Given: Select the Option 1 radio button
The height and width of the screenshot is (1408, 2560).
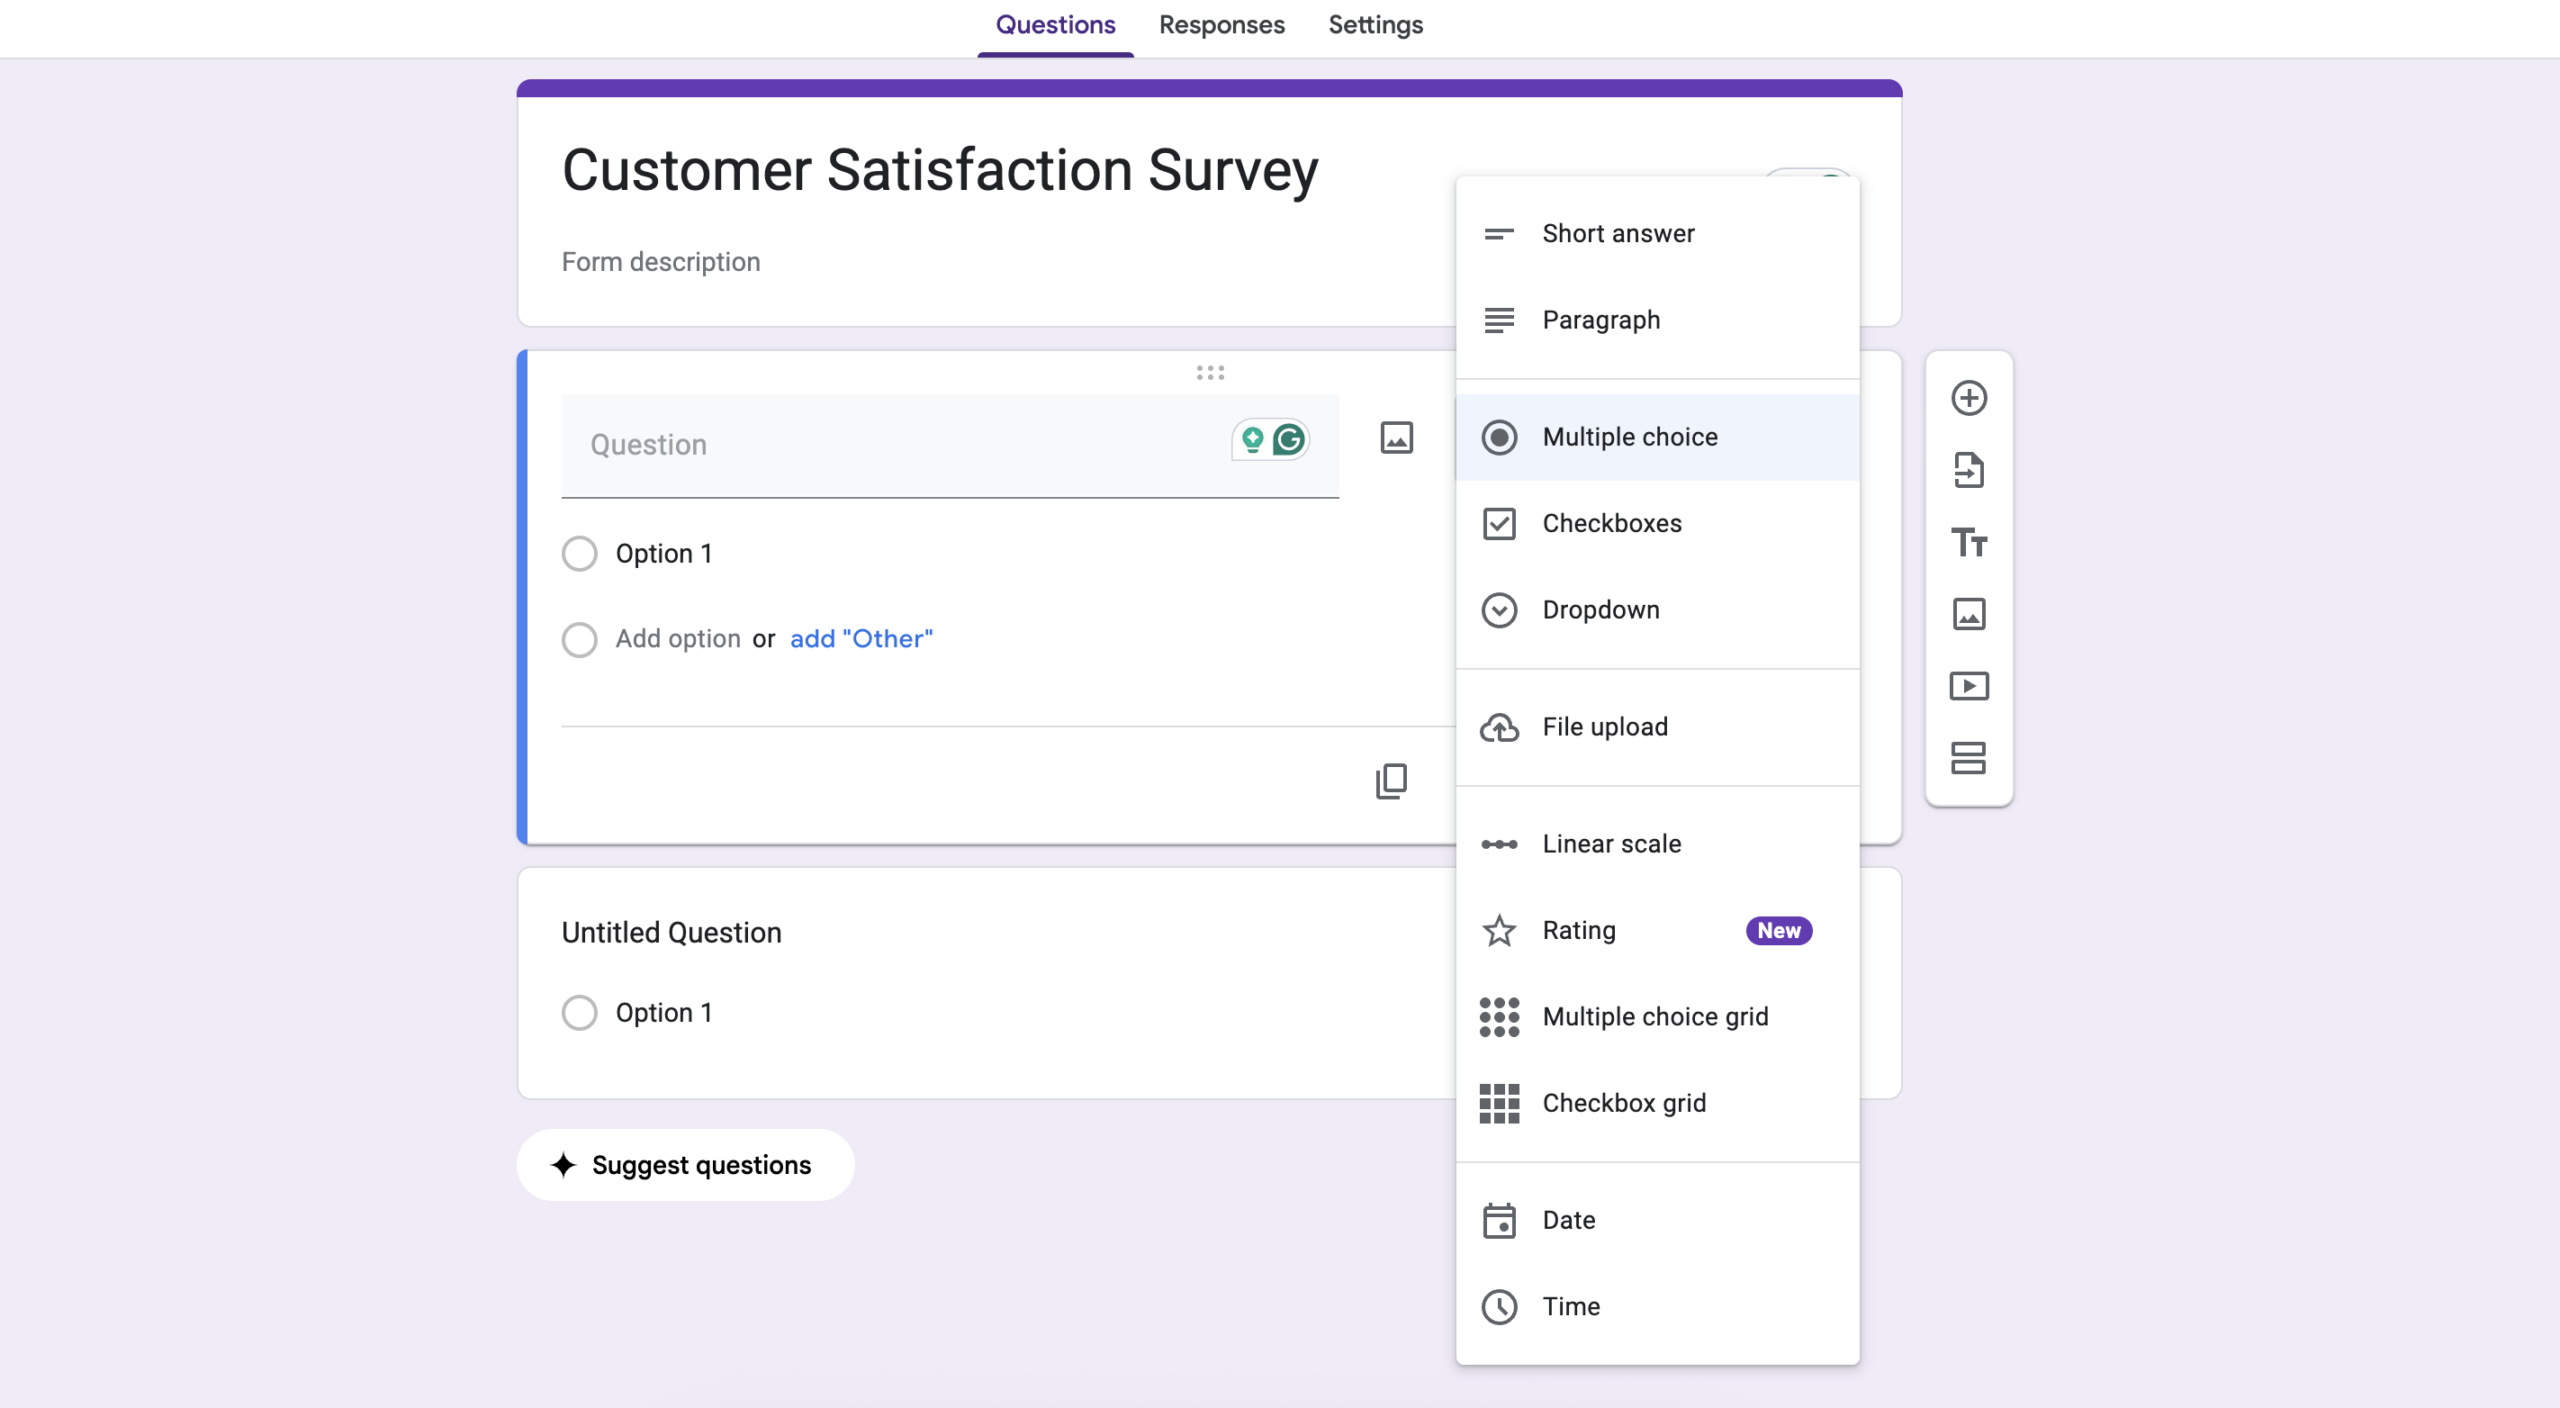Looking at the screenshot, I should [x=579, y=552].
